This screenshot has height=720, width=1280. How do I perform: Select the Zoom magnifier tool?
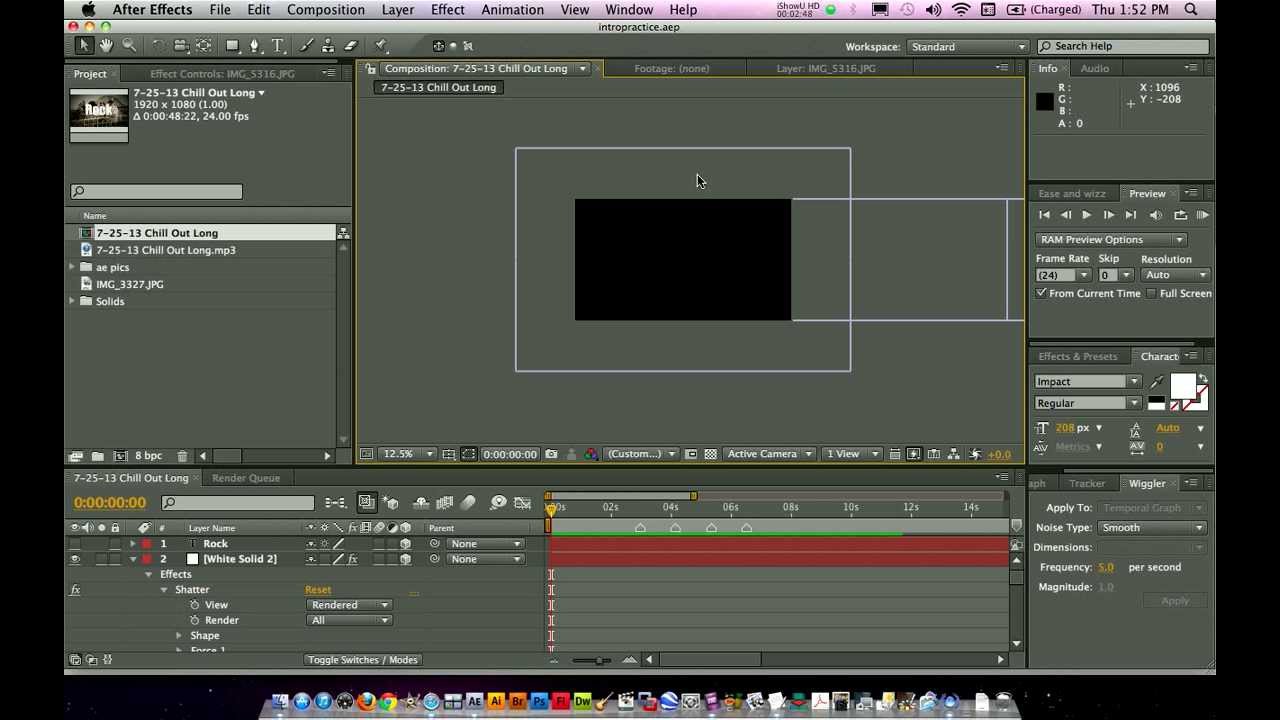pyautogui.click(x=129, y=46)
